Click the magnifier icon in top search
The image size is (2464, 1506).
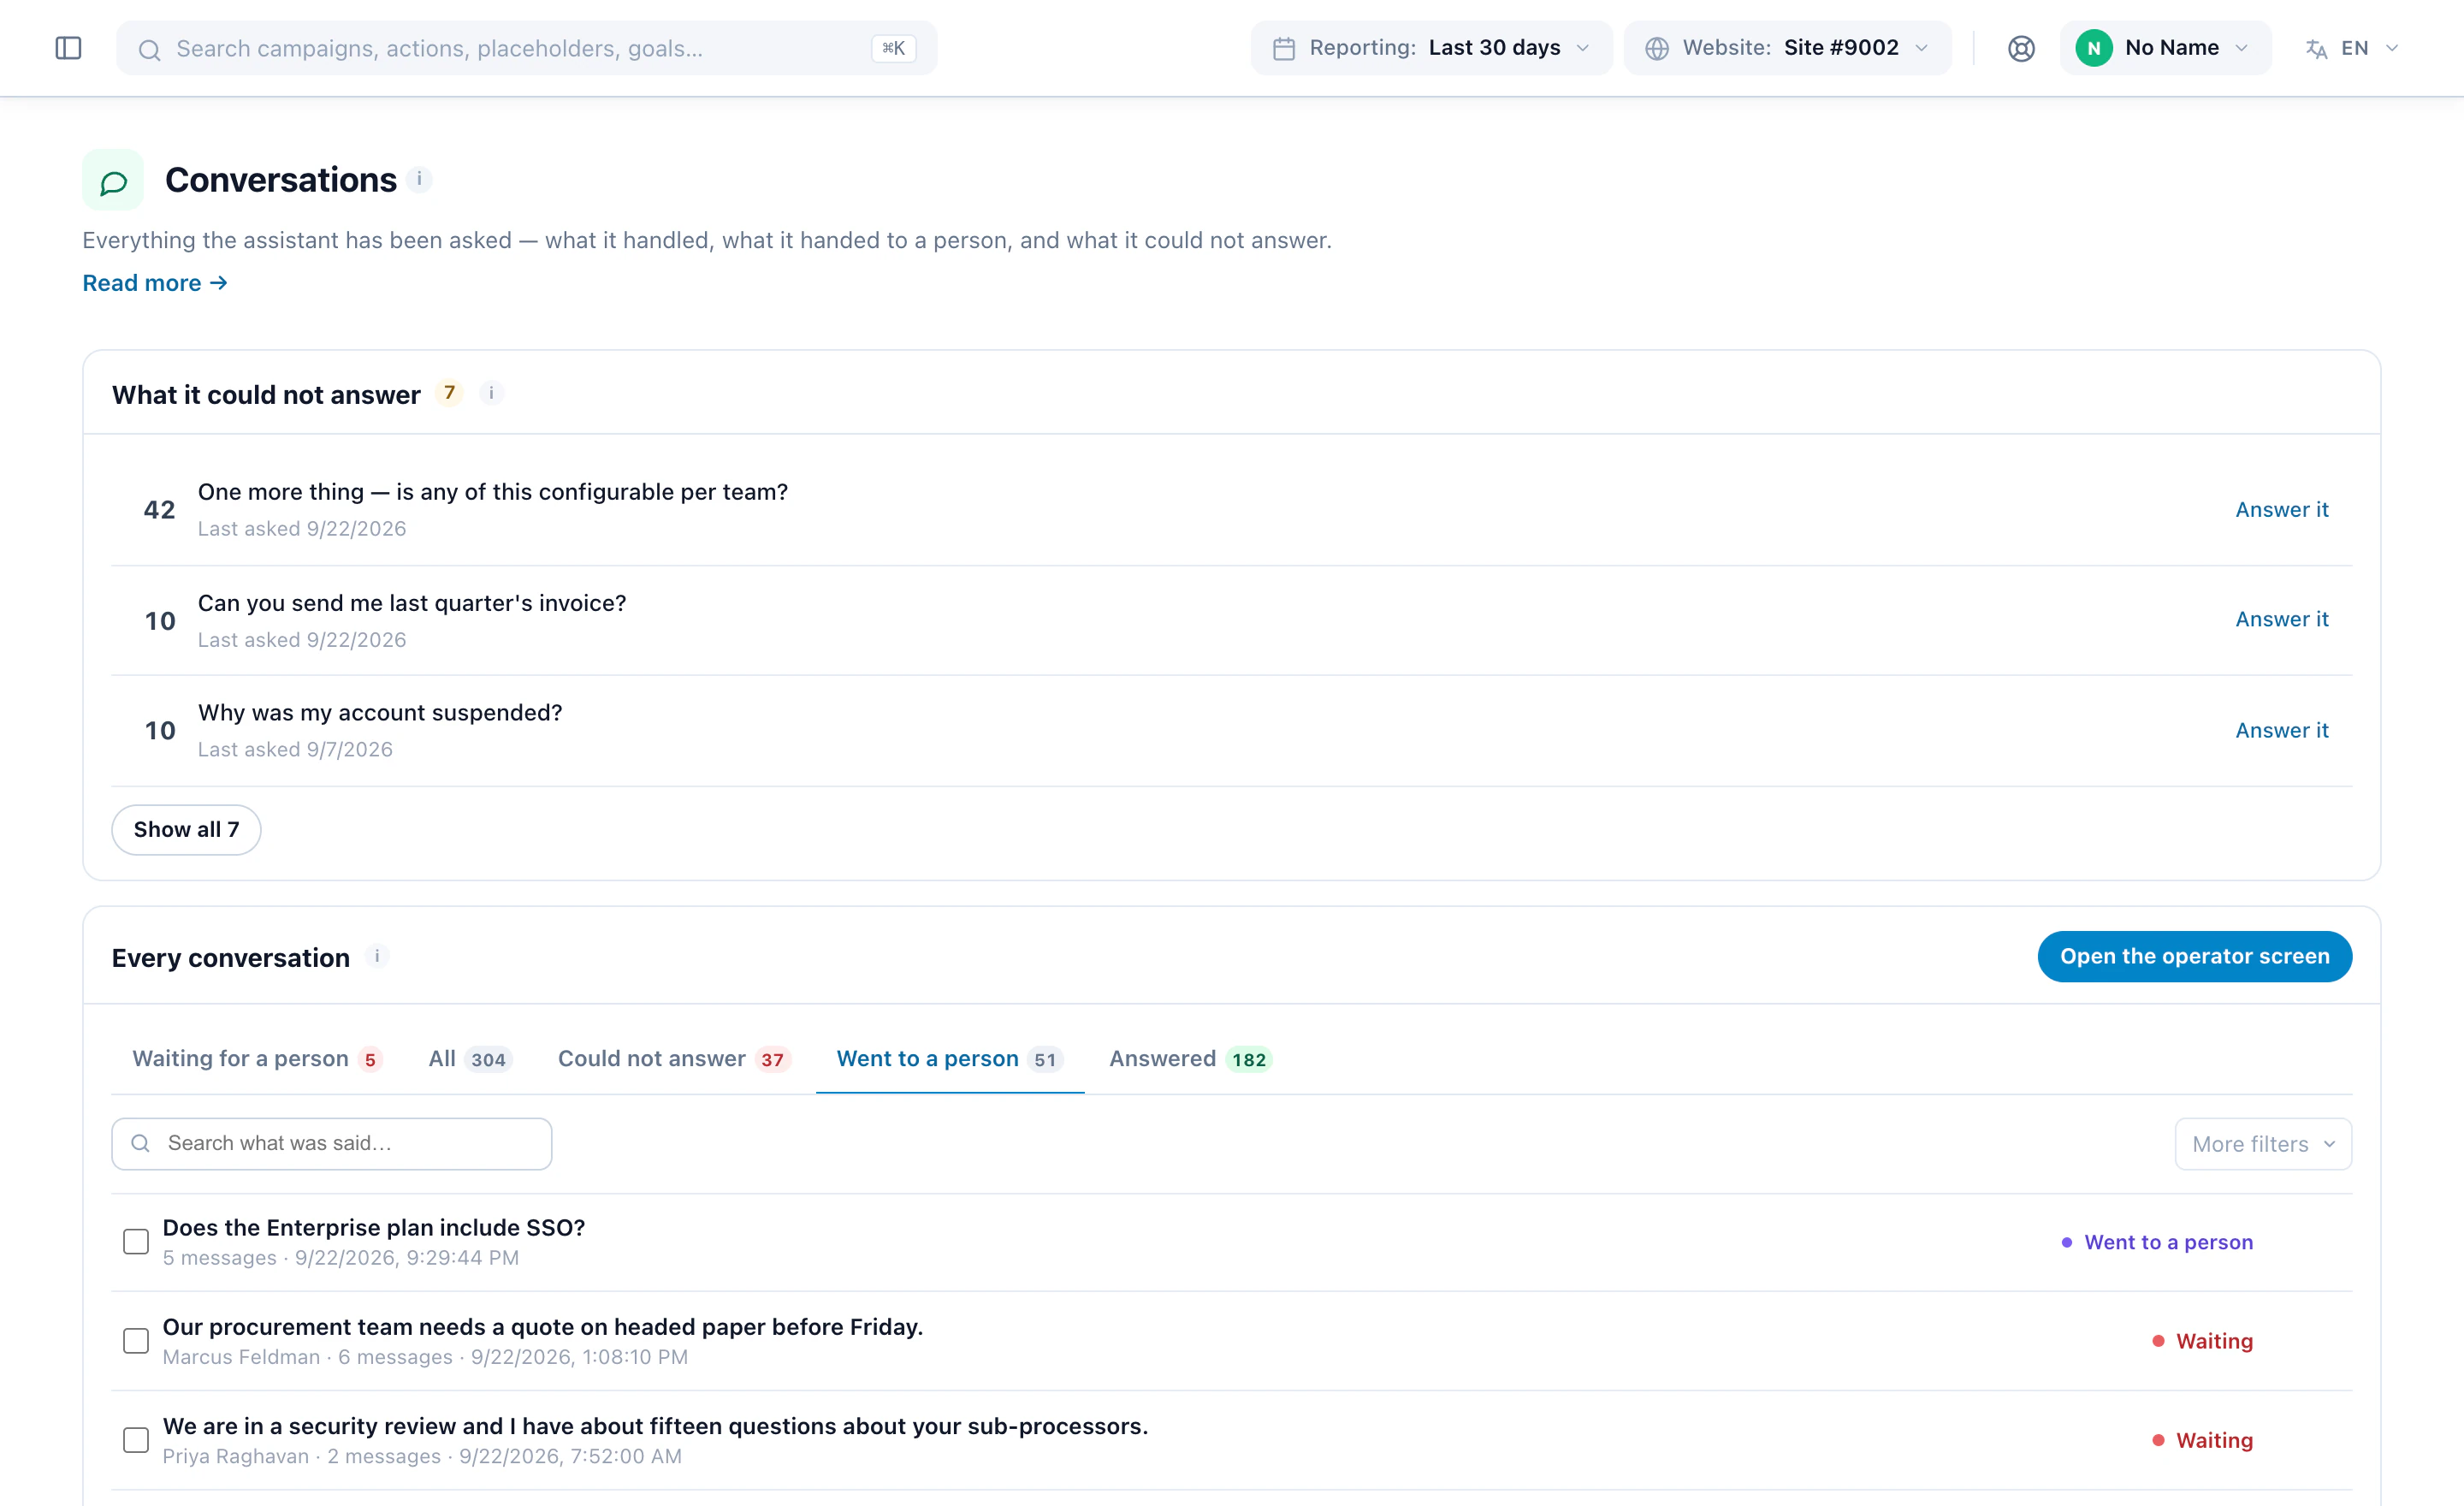pos(150,49)
